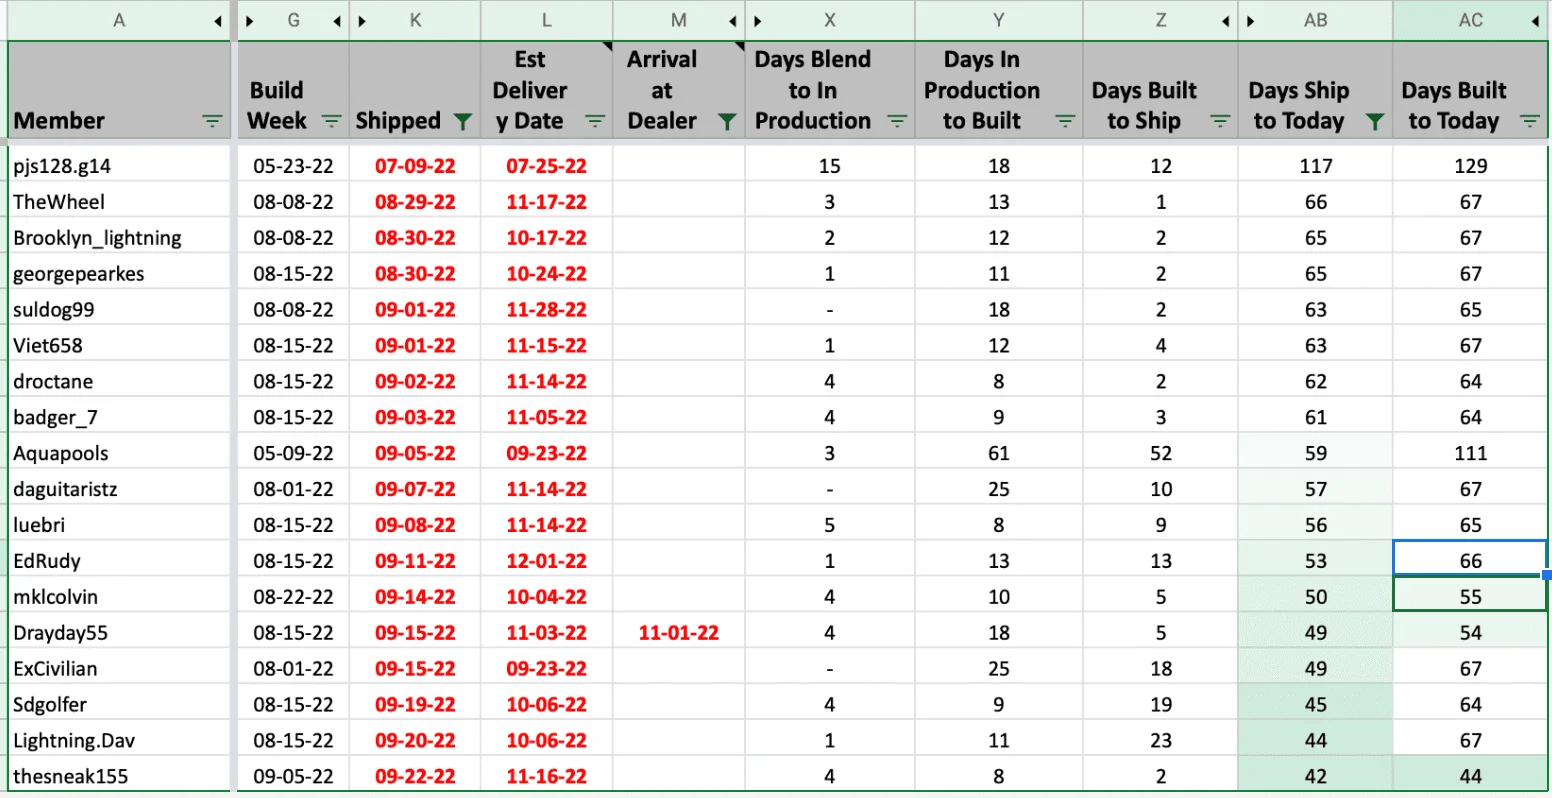The image size is (1552, 798).
Task: Open the Days Built to Ship filter
Action: 1220,121
